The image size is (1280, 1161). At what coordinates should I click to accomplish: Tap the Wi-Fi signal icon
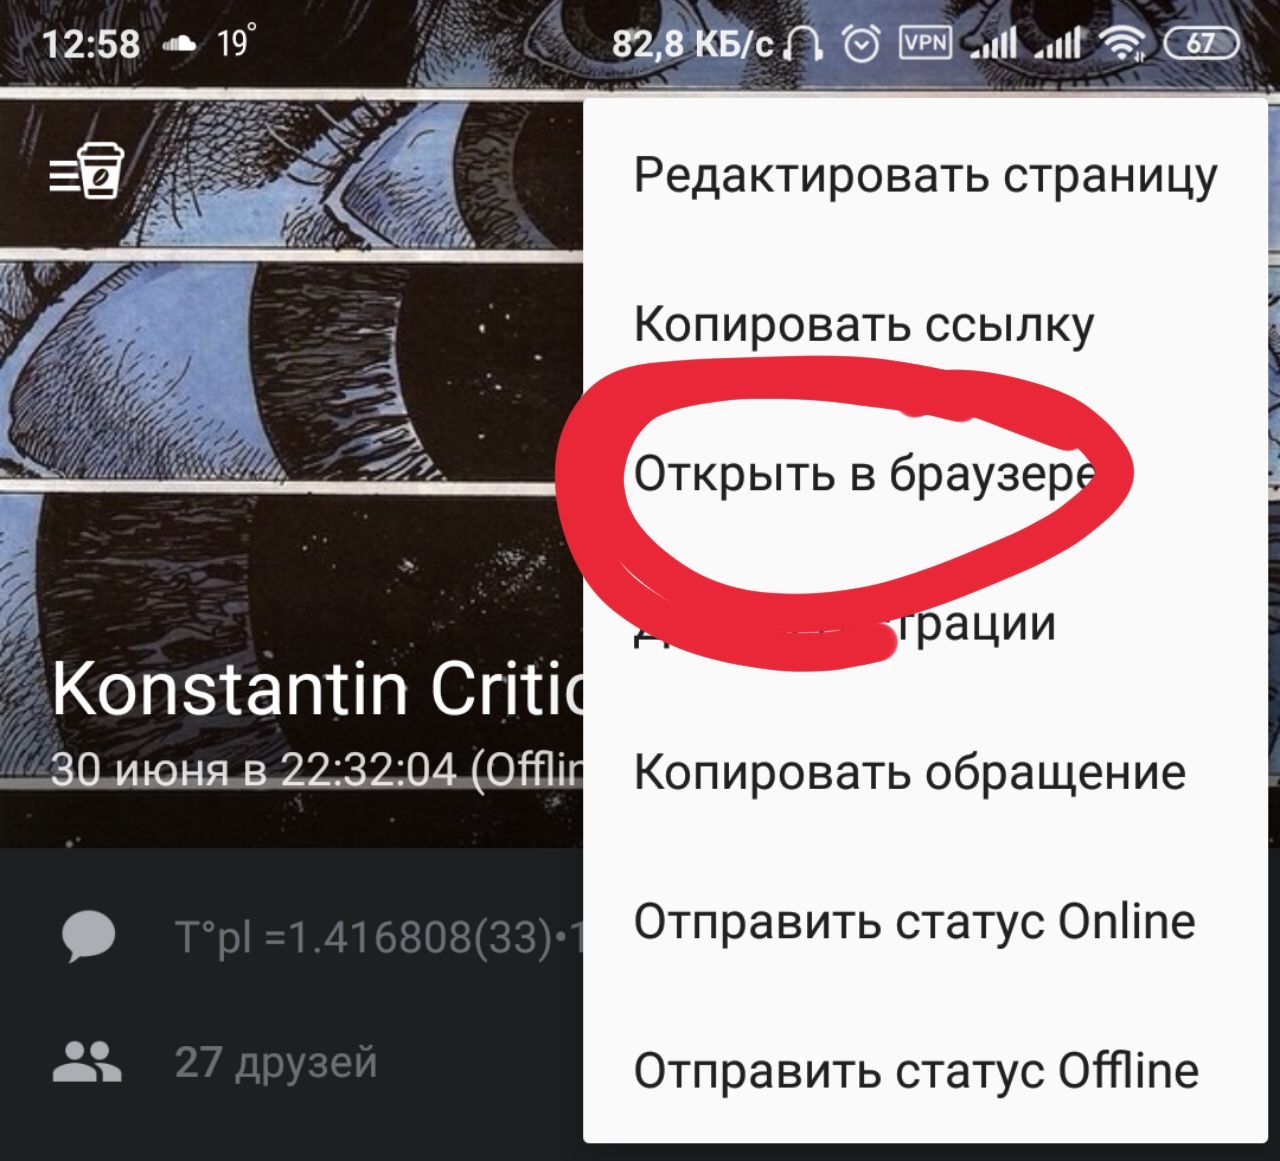[x=1122, y=43]
